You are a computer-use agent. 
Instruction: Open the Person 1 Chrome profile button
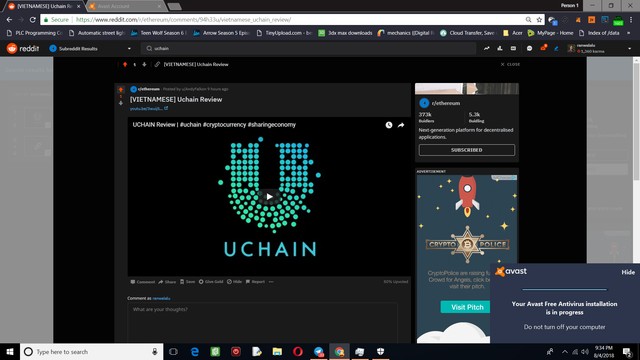click(x=570, y=6)
